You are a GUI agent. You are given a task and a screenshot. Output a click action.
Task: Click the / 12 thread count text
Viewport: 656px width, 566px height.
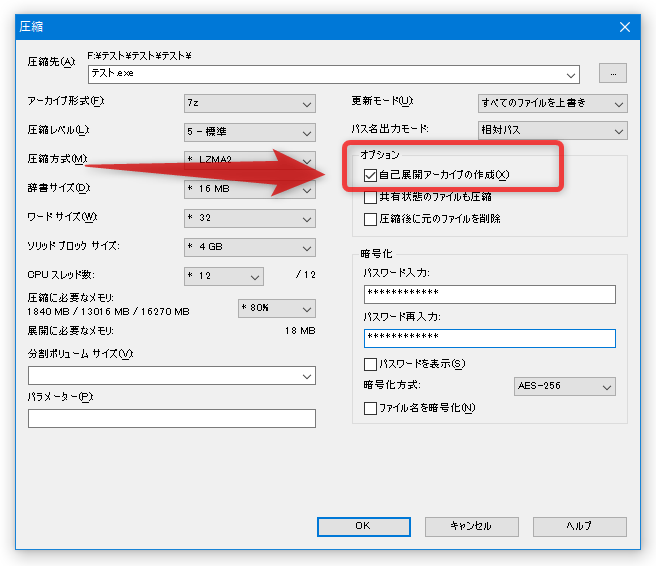pos(305,275)
